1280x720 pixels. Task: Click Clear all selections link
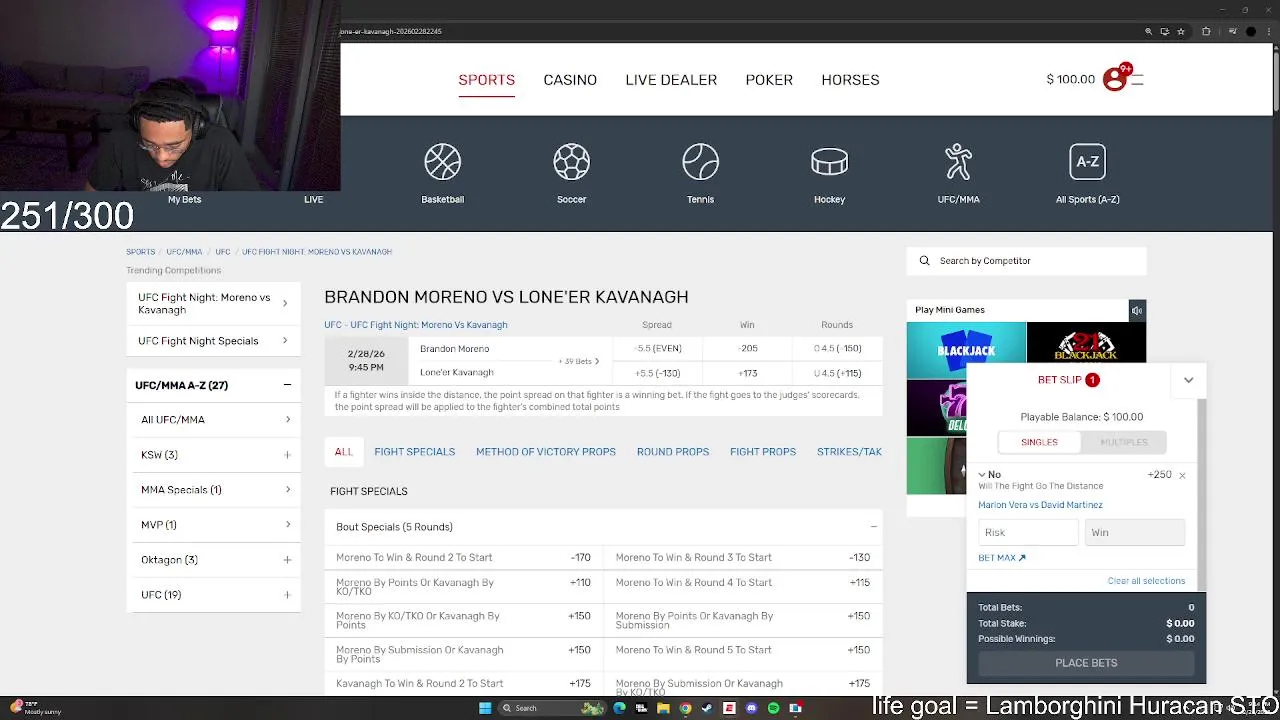1146,581
